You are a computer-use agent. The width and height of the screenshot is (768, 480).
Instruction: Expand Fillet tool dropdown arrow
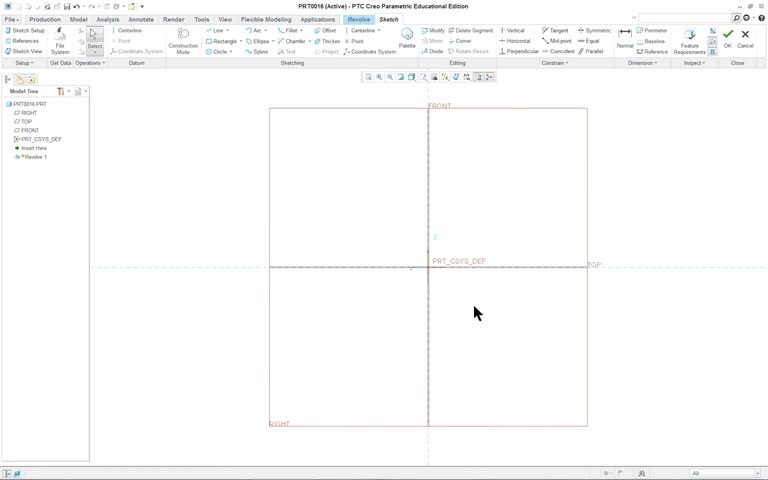302,30
